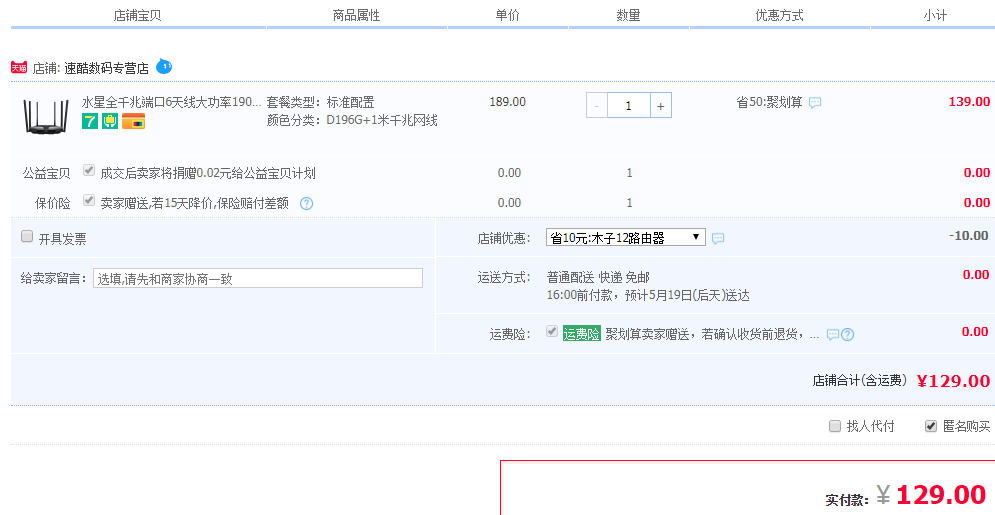Click the subtotal 139.00
This screenshot has width=995, height=515.
[x=969, y=101]
